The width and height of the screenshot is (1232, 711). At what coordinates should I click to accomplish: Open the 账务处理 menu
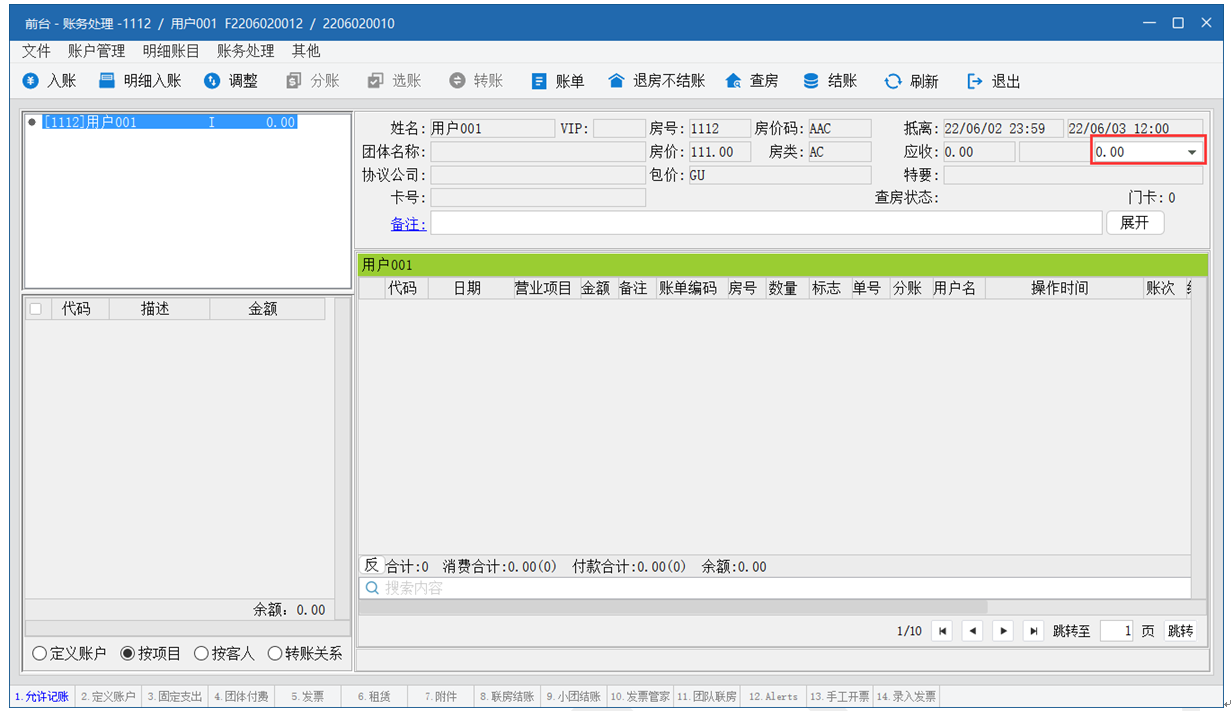245,51
